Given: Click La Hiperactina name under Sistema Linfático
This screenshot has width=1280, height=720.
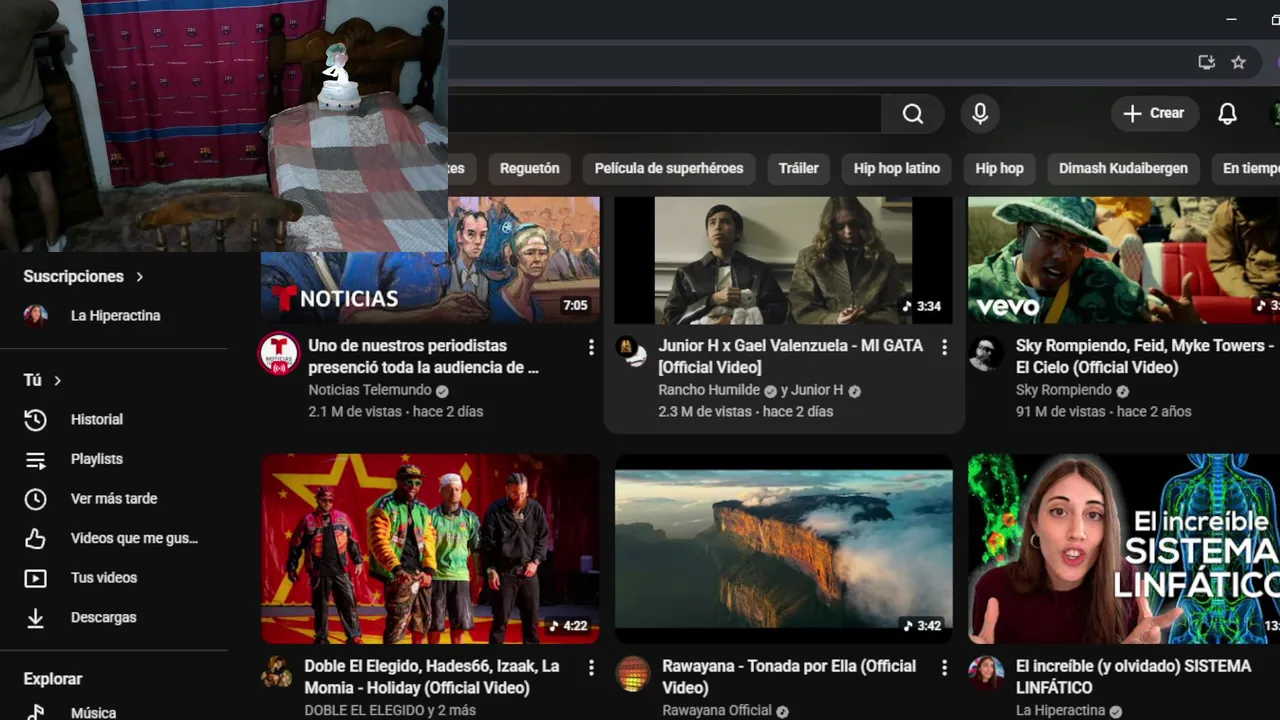Looking at the screenshot, I should click(x=1060, y=710).
